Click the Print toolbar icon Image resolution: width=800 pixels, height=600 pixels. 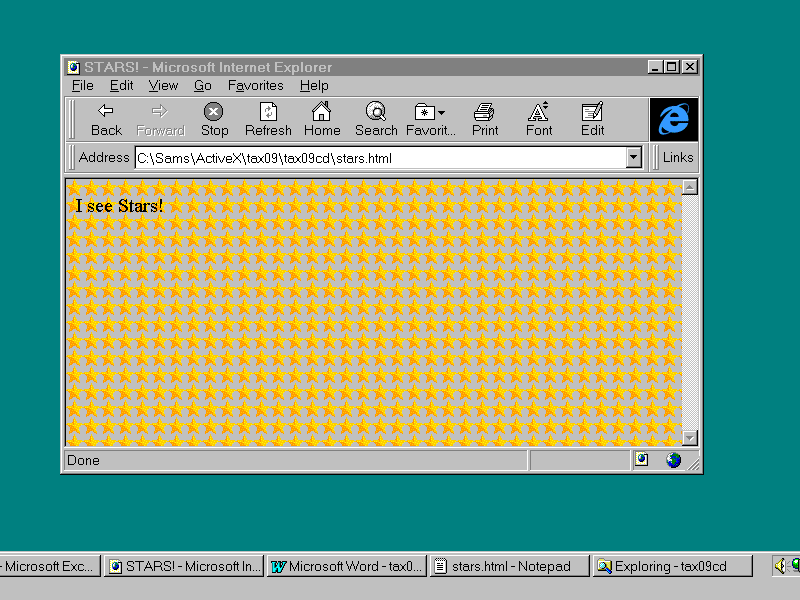click(485, 111)
